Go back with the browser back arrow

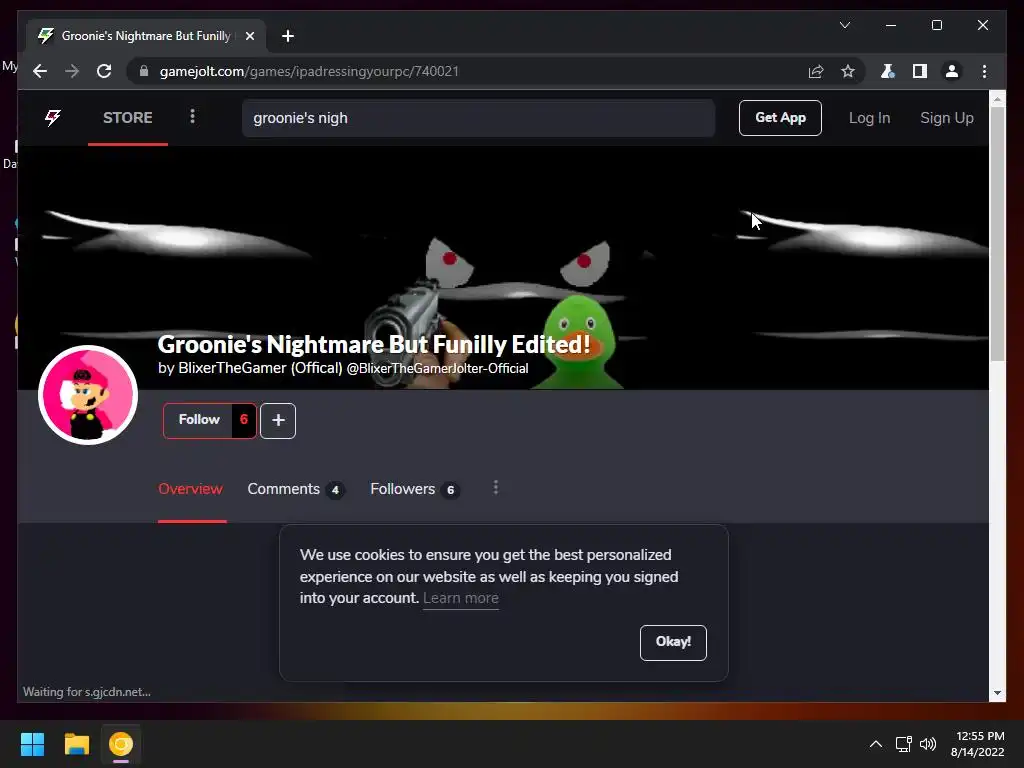click(40, 71)
